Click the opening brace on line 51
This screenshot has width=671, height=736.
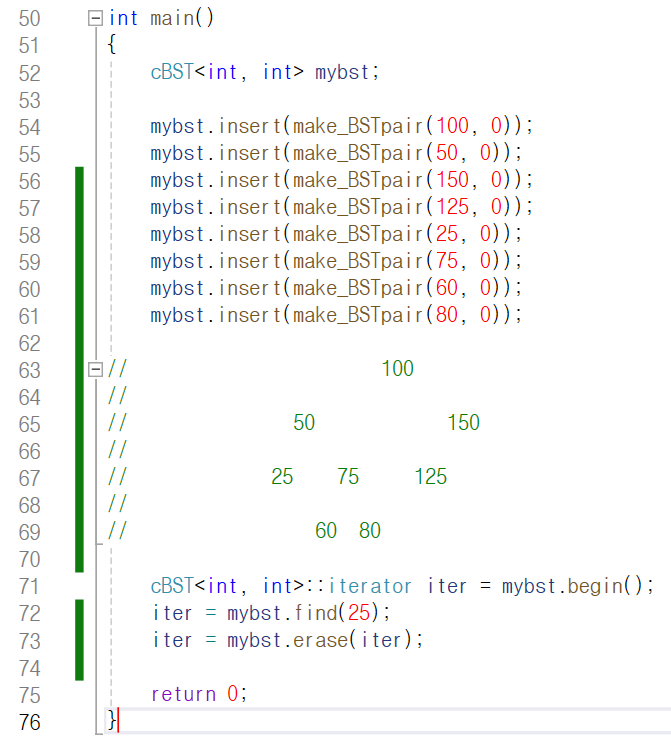tap(112, 45)
